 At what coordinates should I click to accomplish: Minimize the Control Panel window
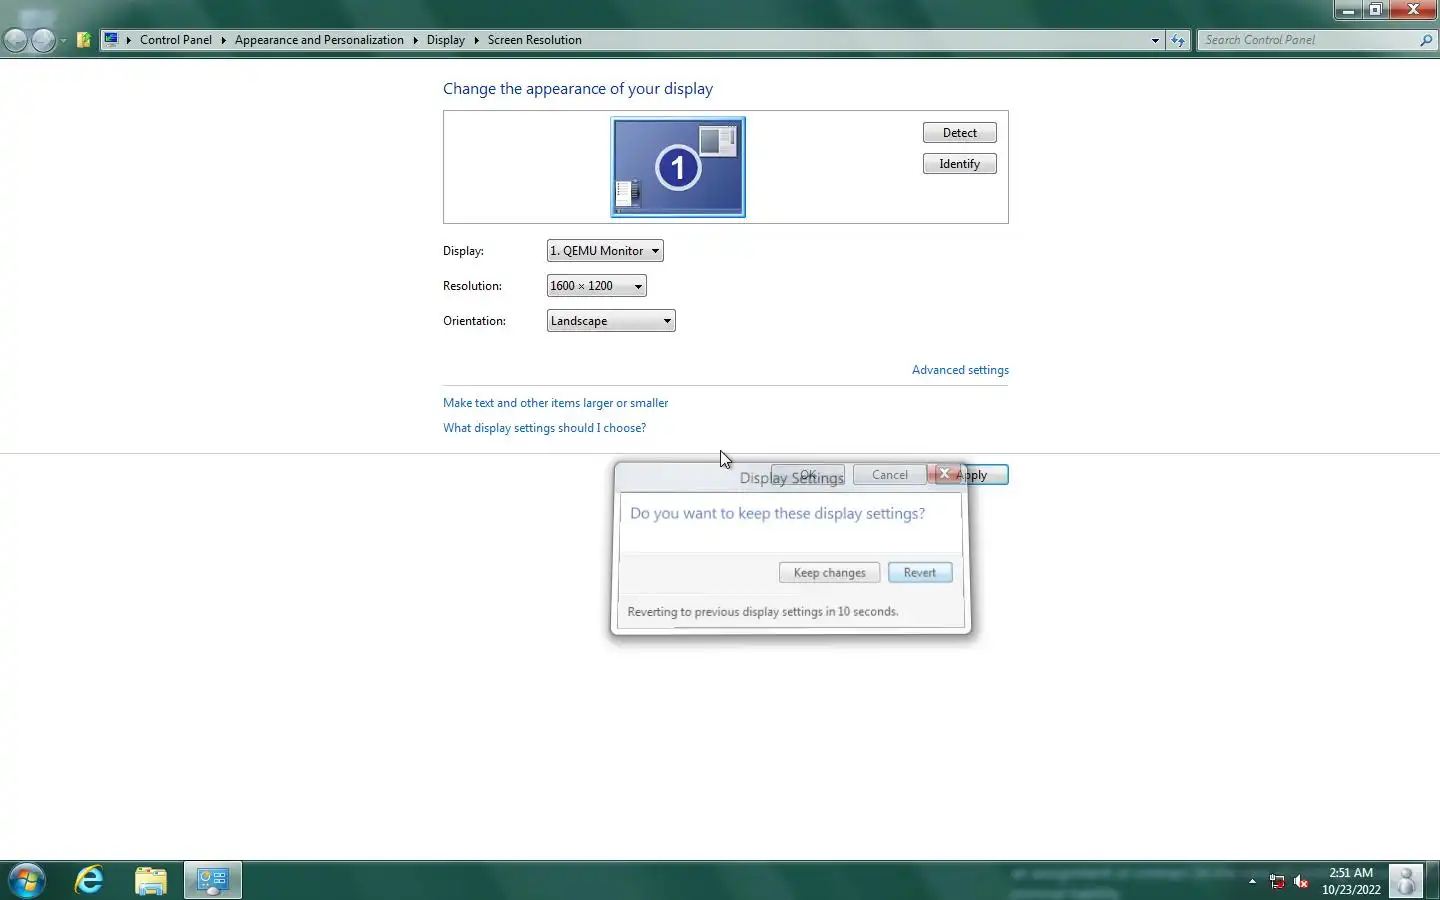point(1348,10)
